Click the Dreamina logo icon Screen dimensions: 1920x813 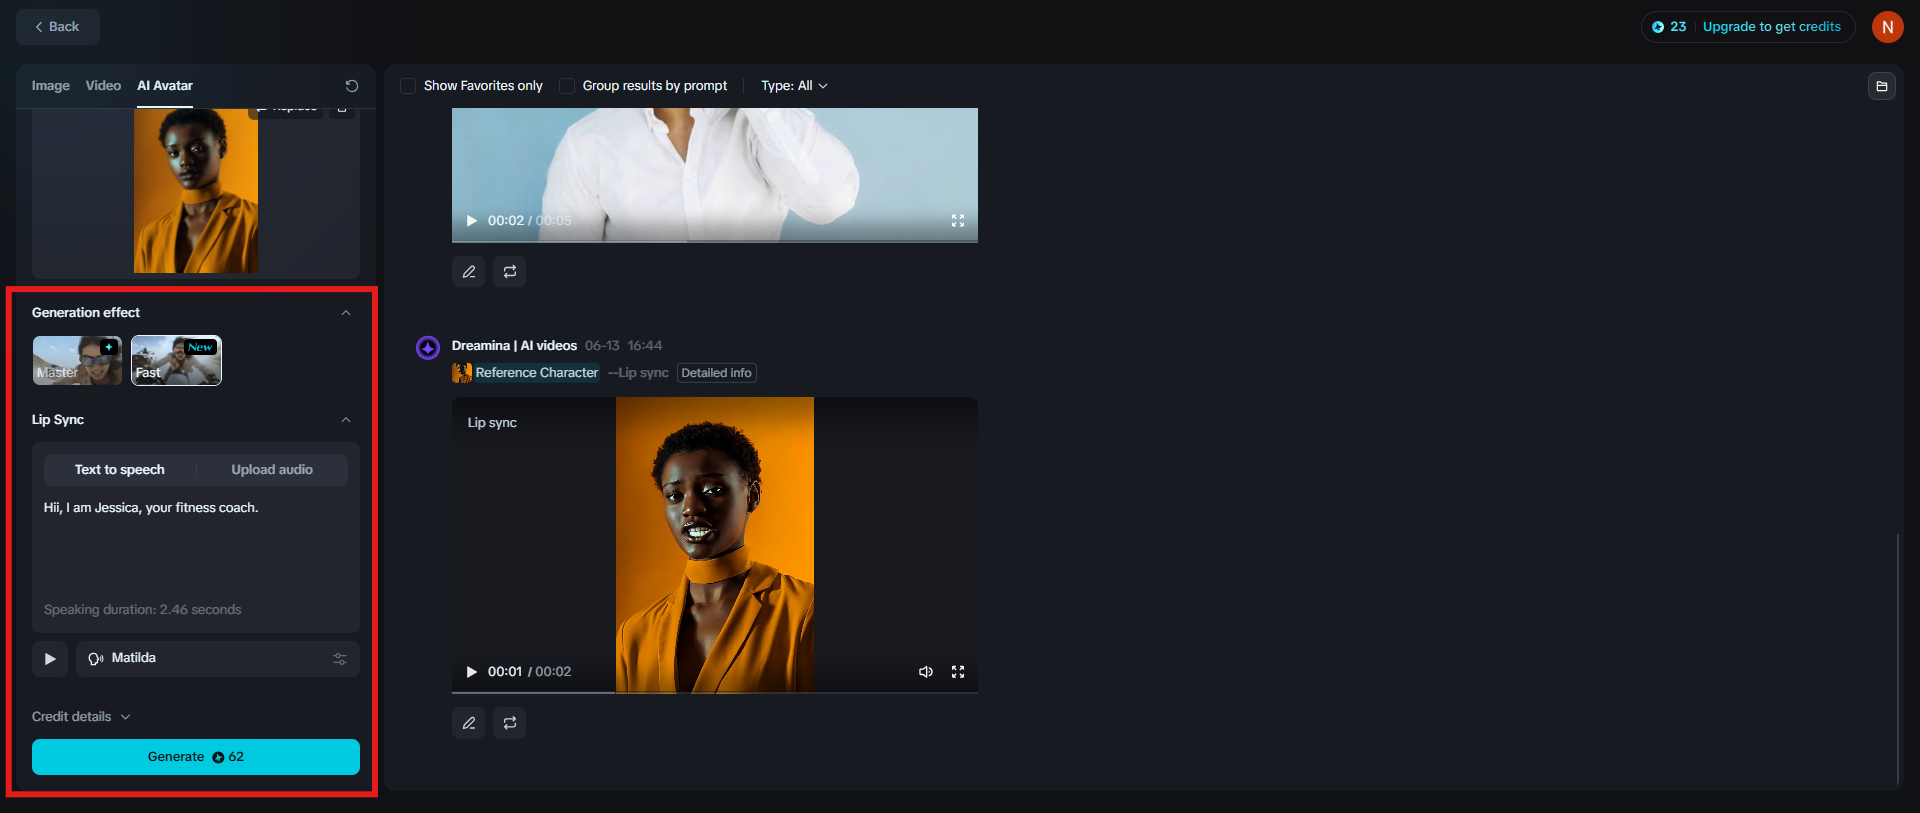pyautogui.click(x=428, y=348)
